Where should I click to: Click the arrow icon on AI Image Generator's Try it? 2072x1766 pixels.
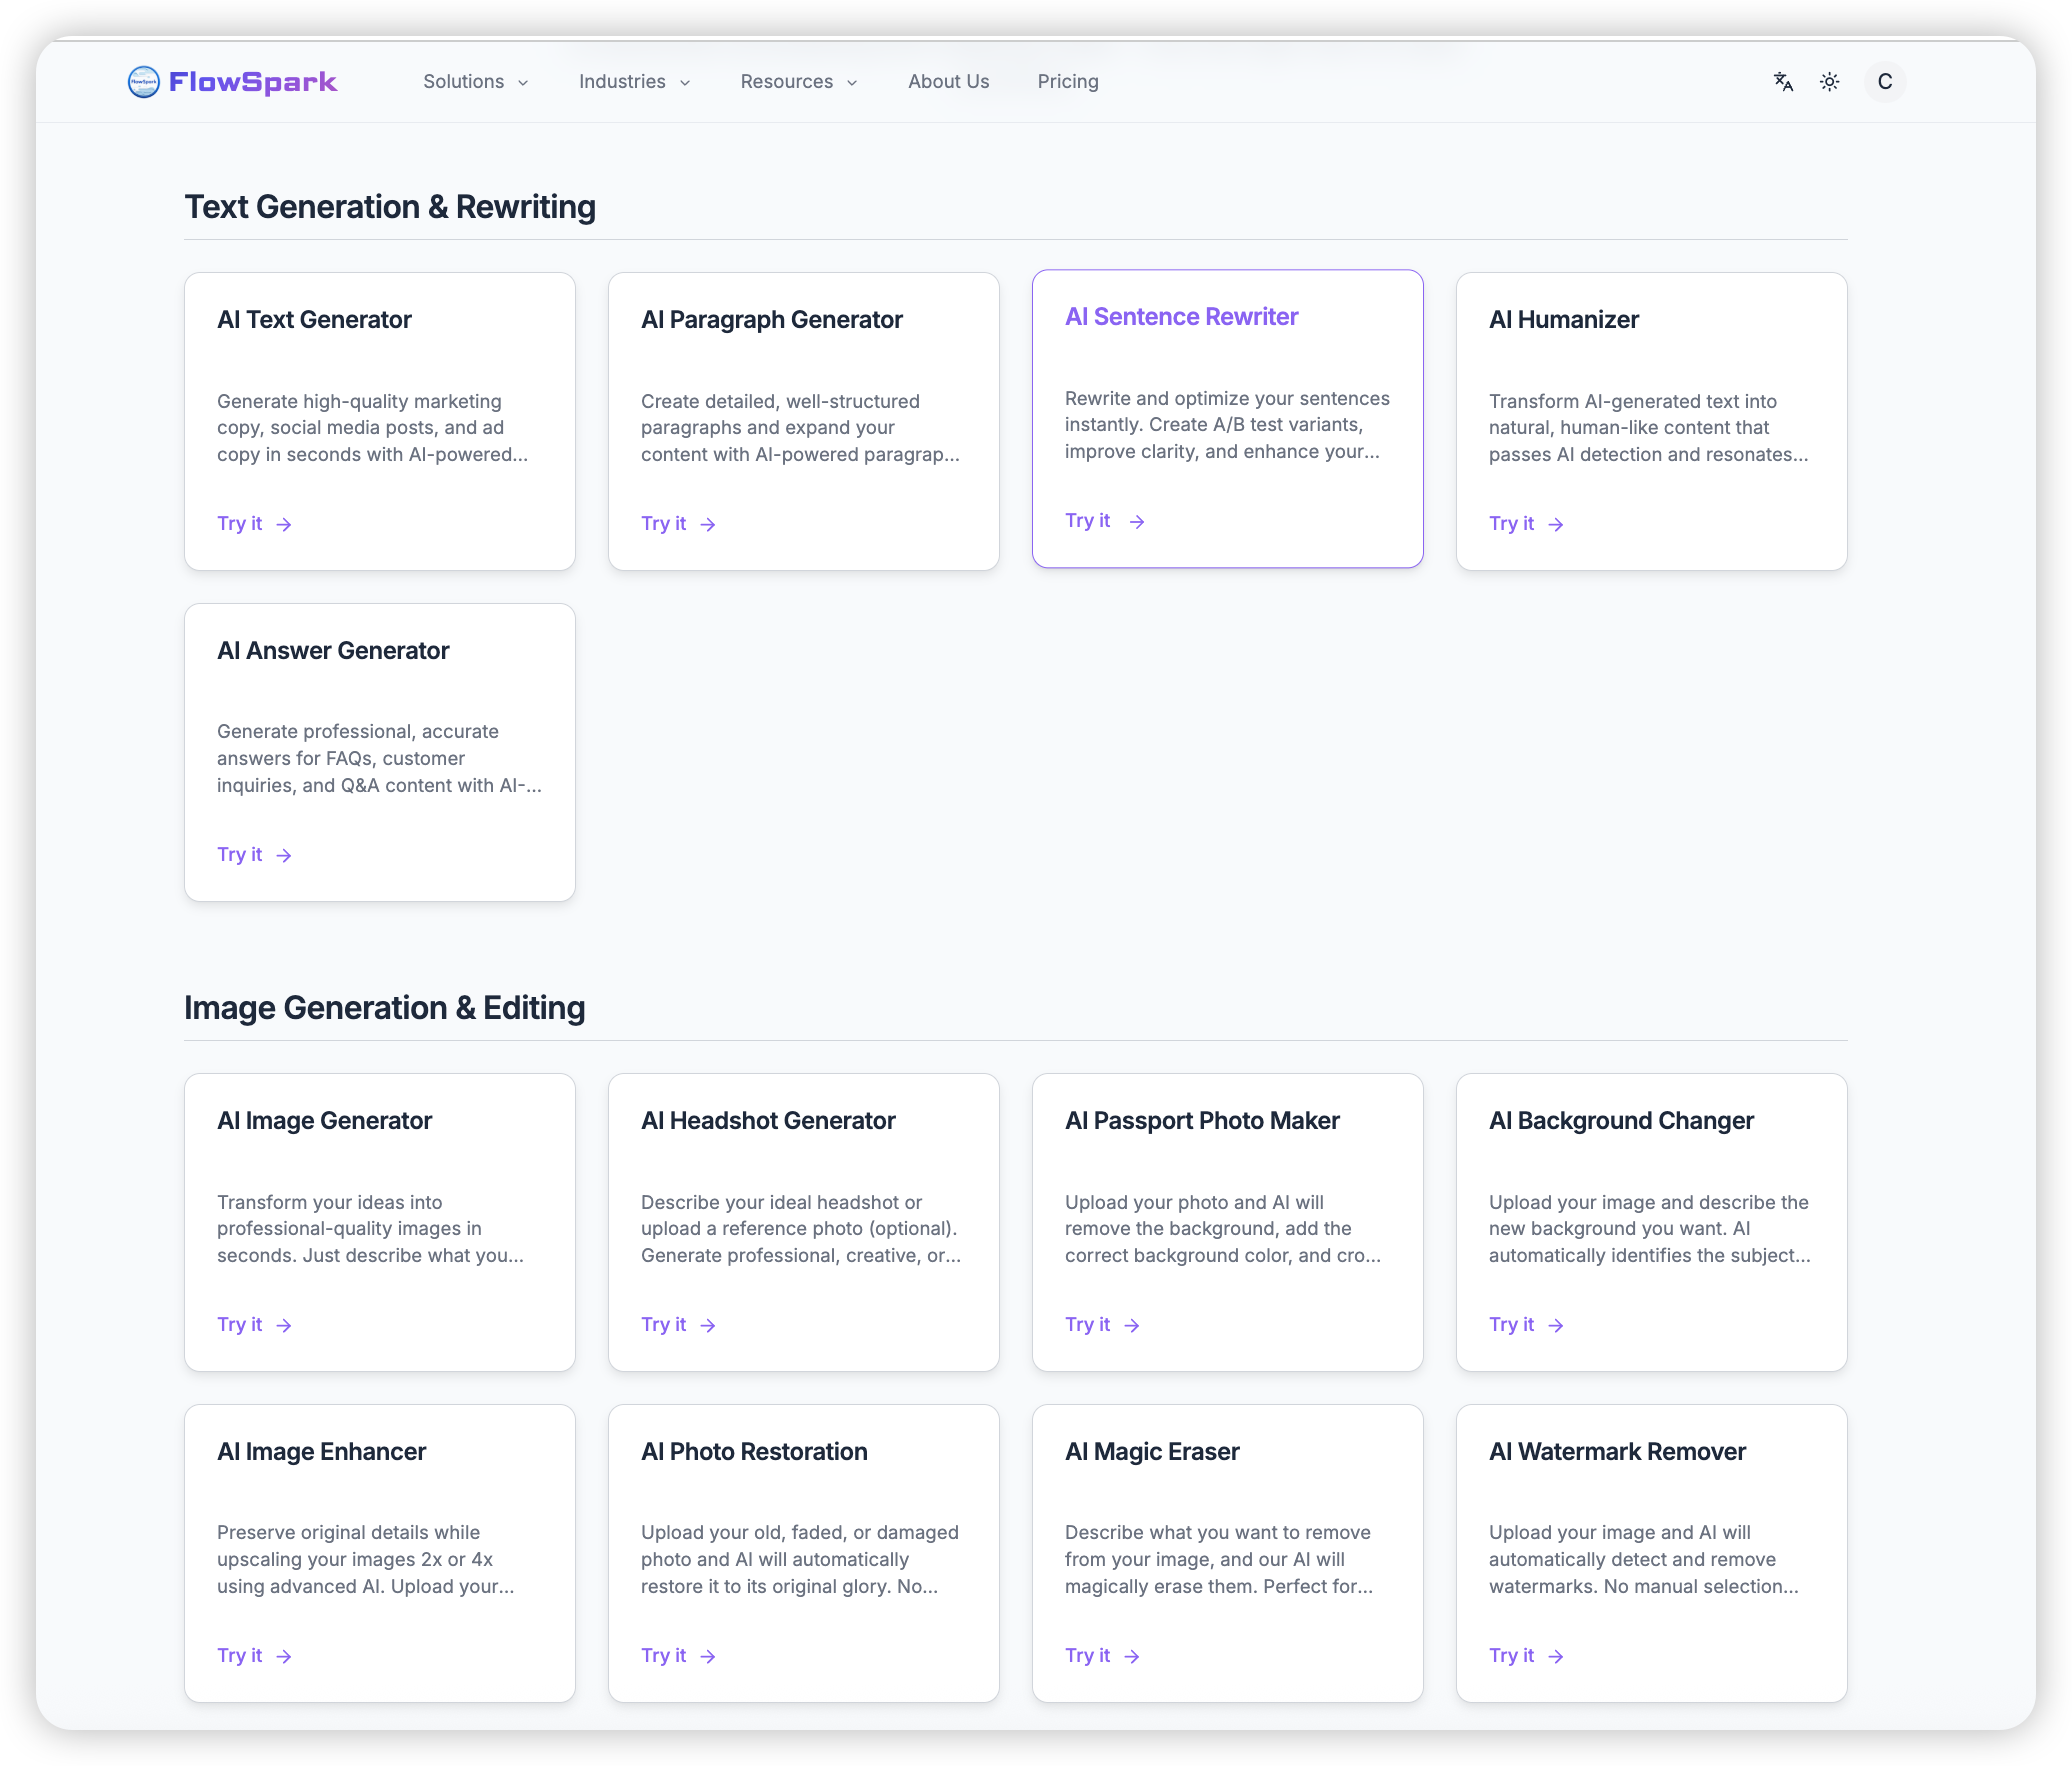click(x=284, y=1324)
